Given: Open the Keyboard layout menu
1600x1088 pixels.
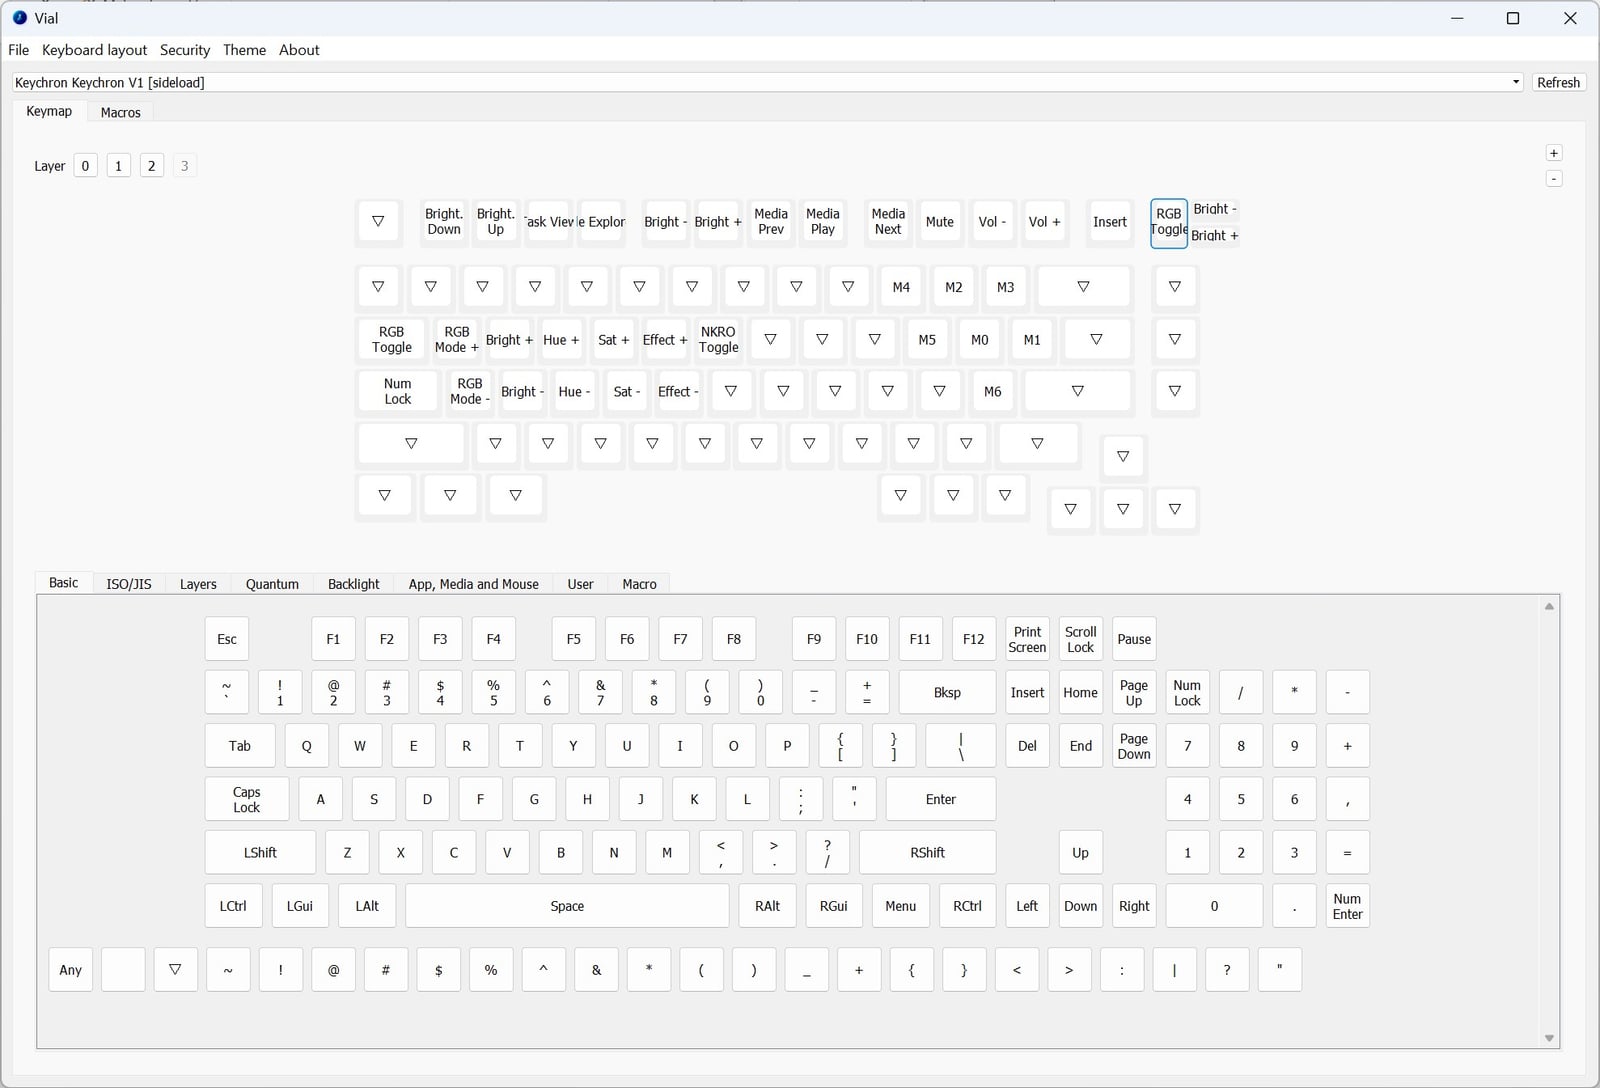Looking at the screenshot, I should click(94, 50).
